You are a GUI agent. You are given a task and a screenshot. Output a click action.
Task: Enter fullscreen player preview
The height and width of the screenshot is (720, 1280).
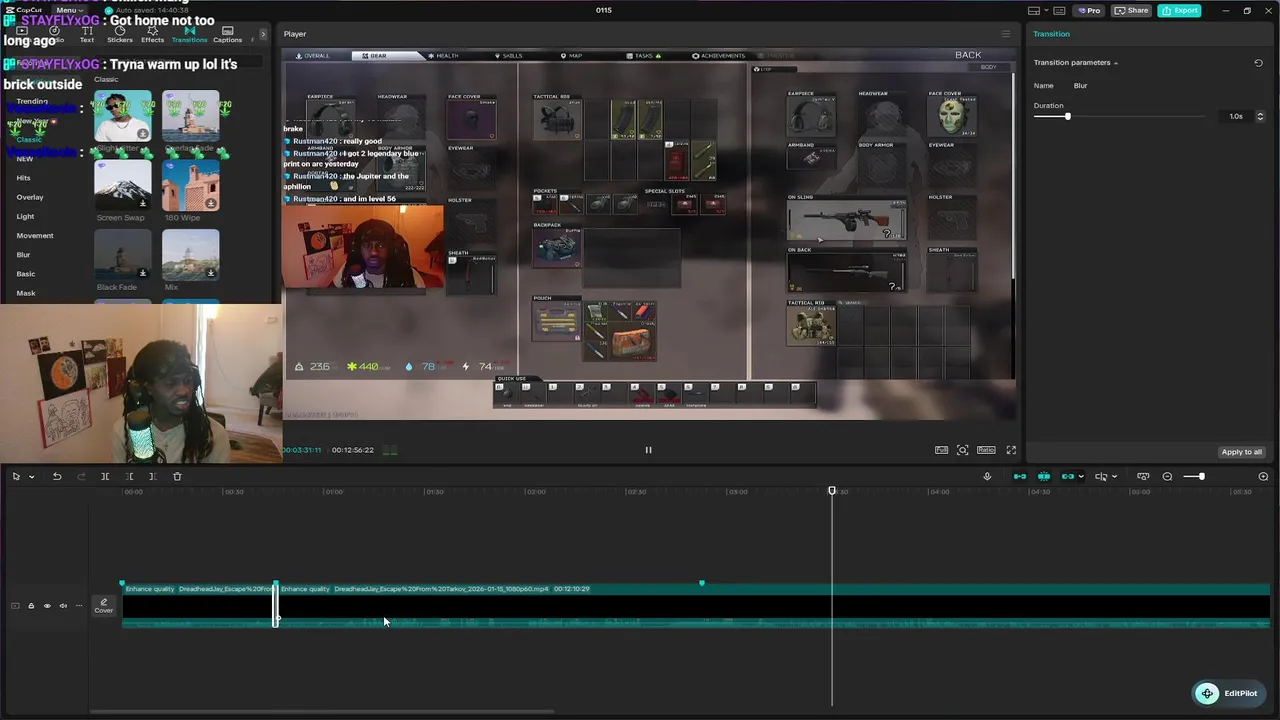point(1011,450)
